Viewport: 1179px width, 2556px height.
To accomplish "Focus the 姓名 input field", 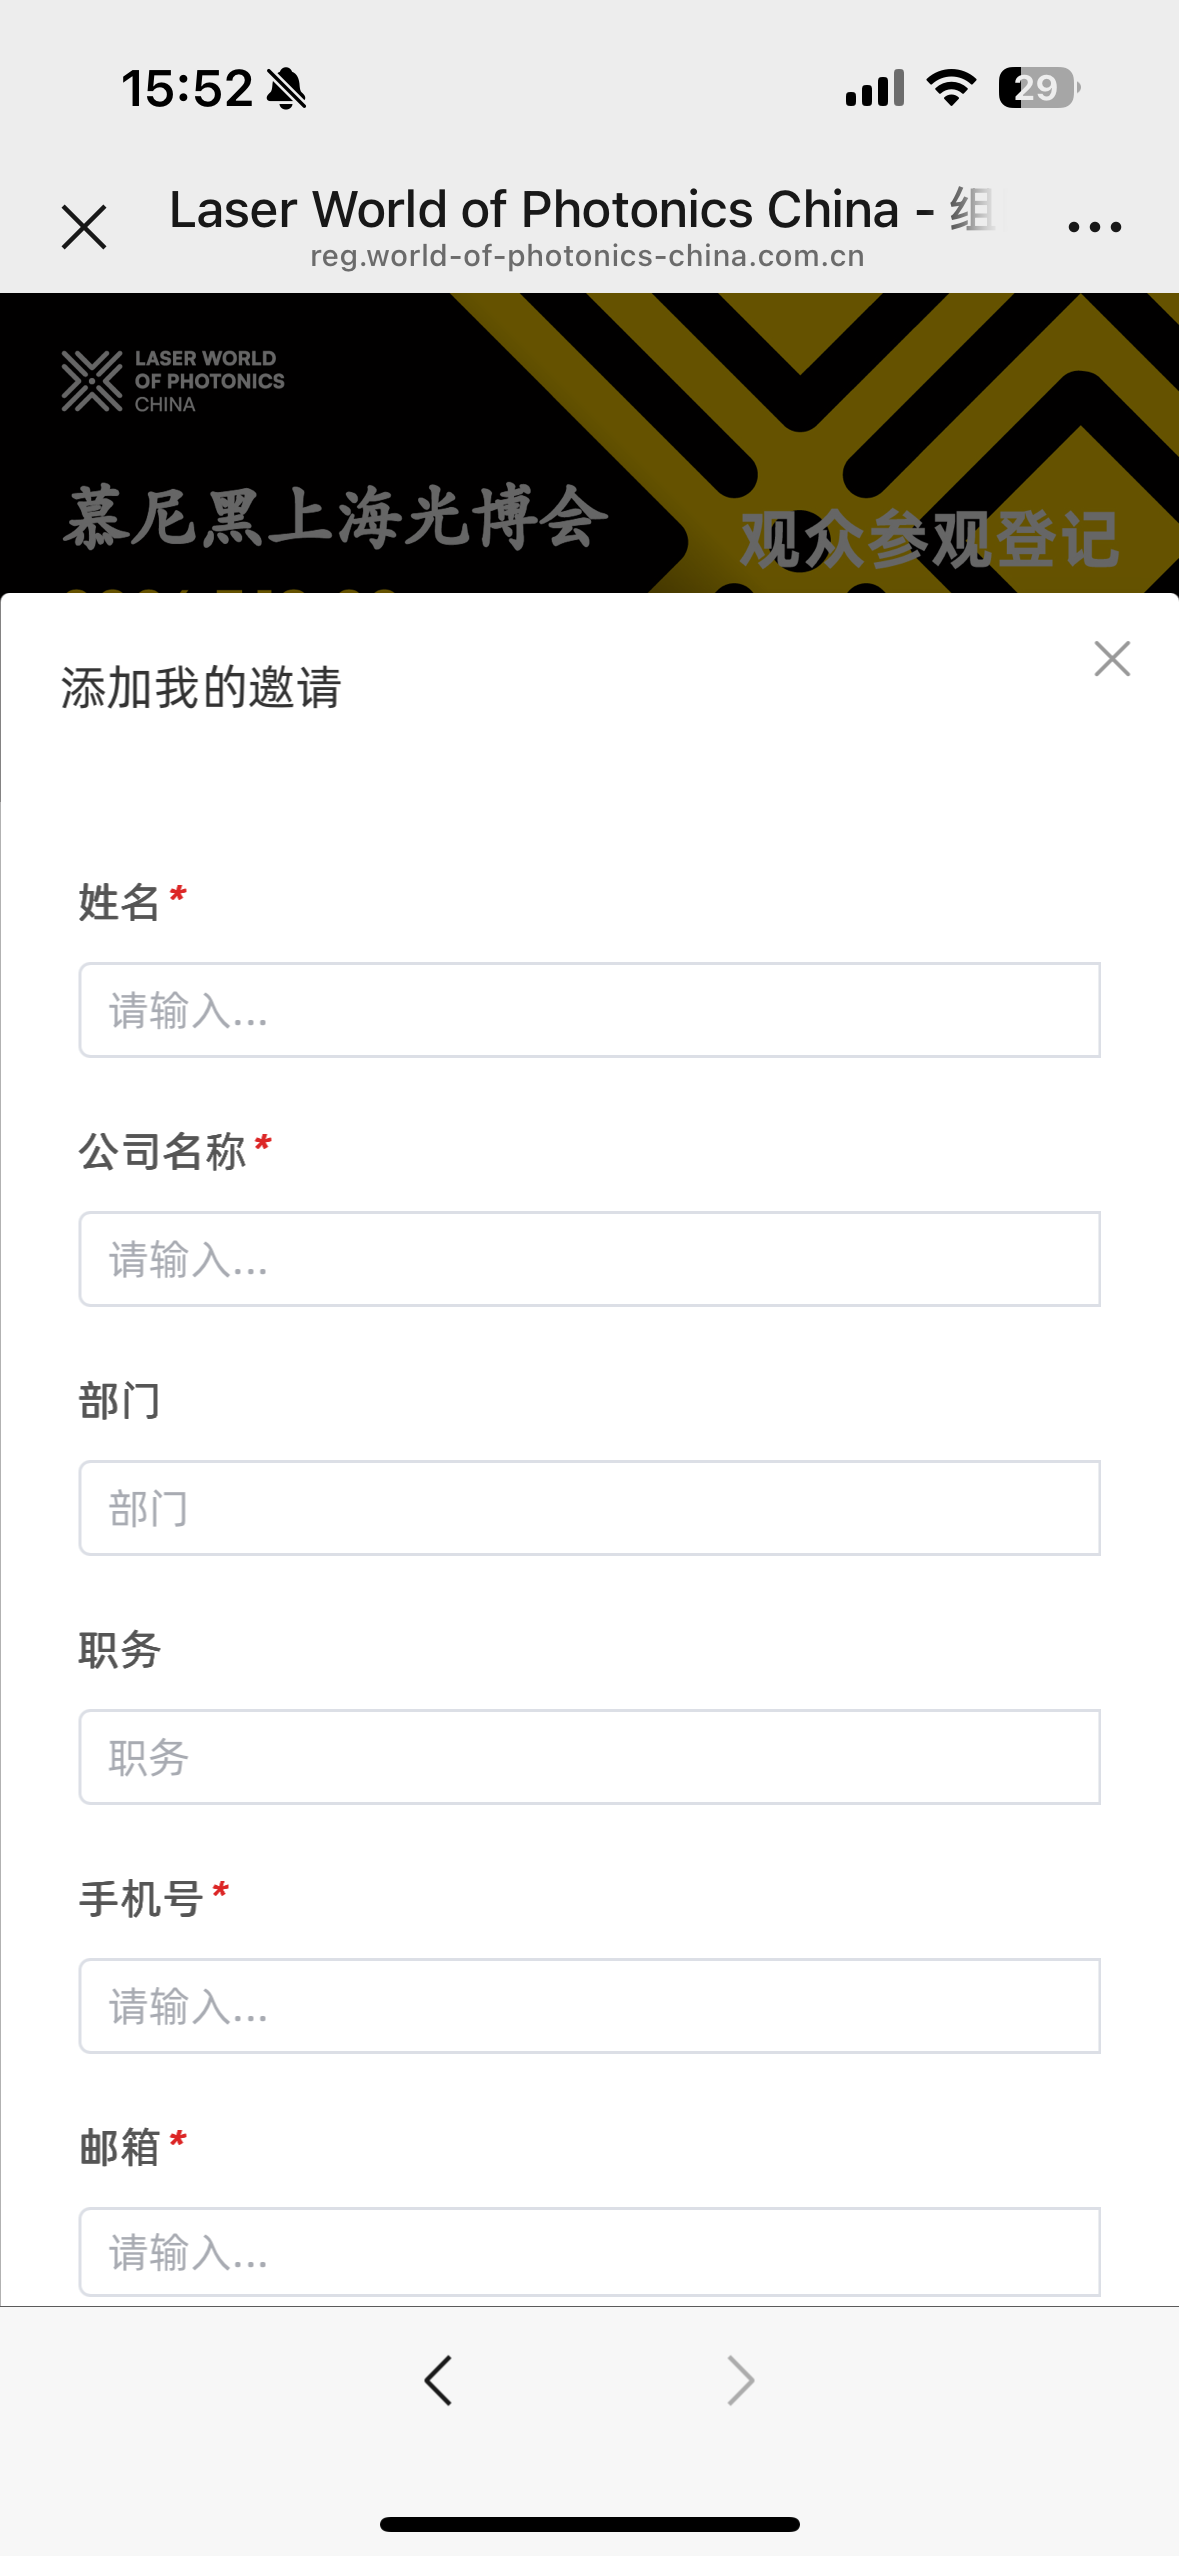I will coord(589,1010).
